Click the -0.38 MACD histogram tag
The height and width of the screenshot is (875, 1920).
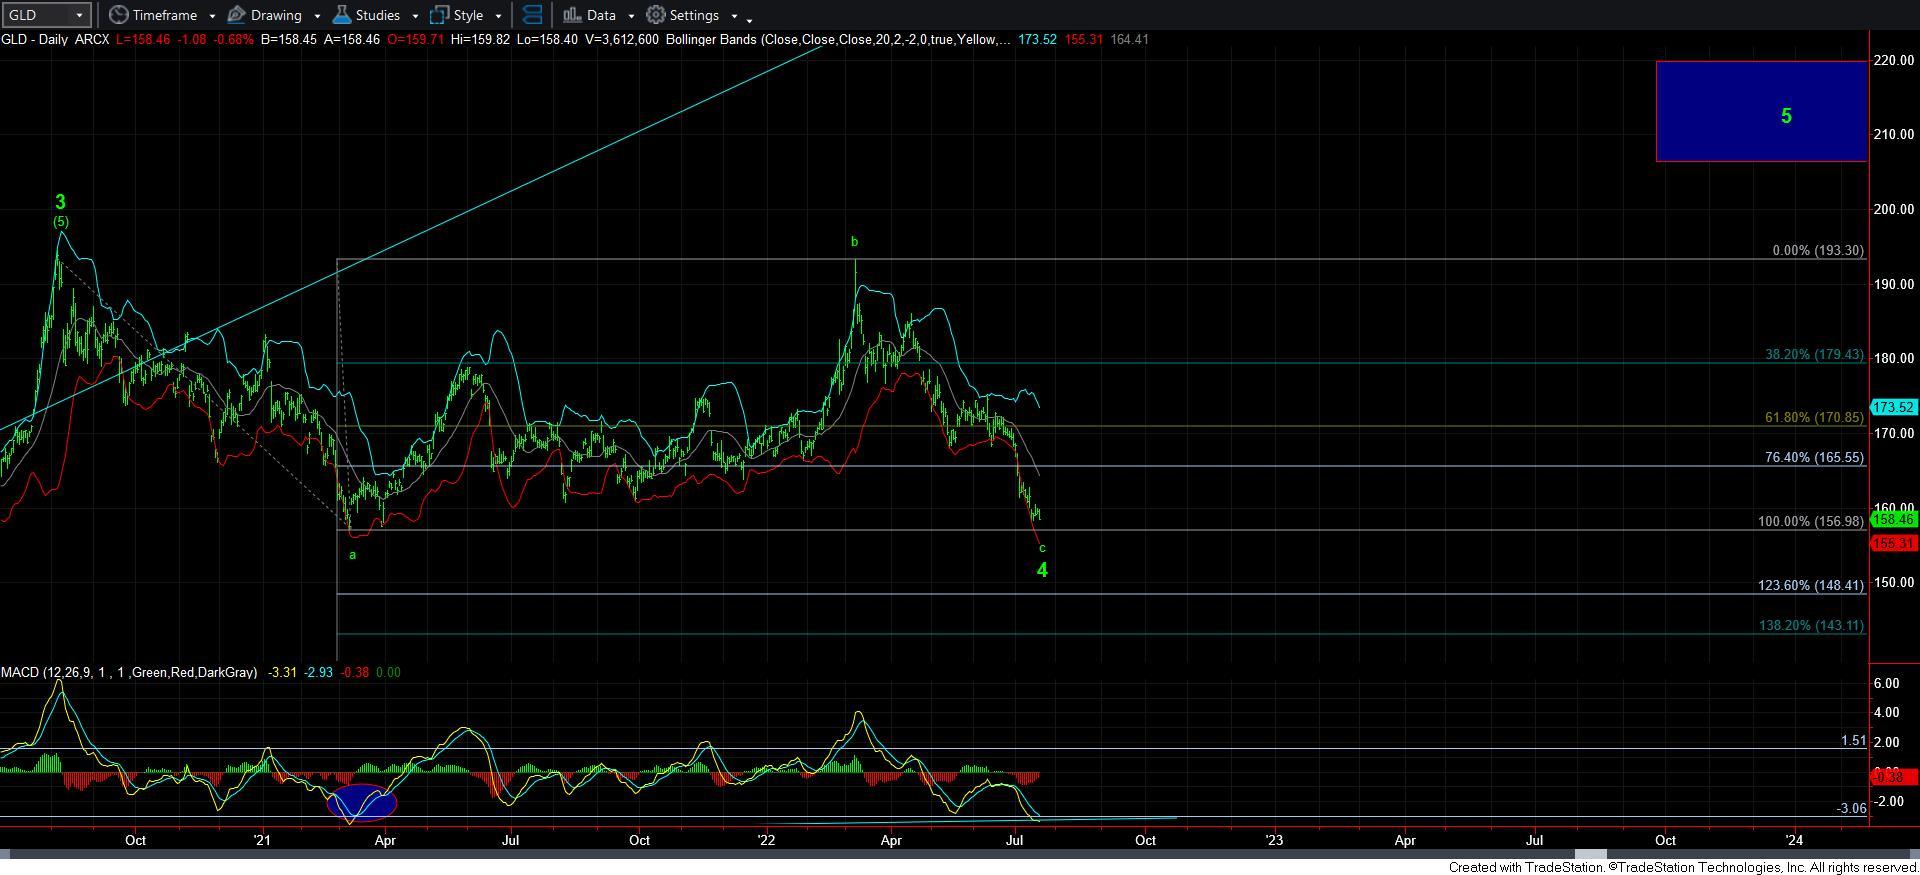pos(1893,776)
